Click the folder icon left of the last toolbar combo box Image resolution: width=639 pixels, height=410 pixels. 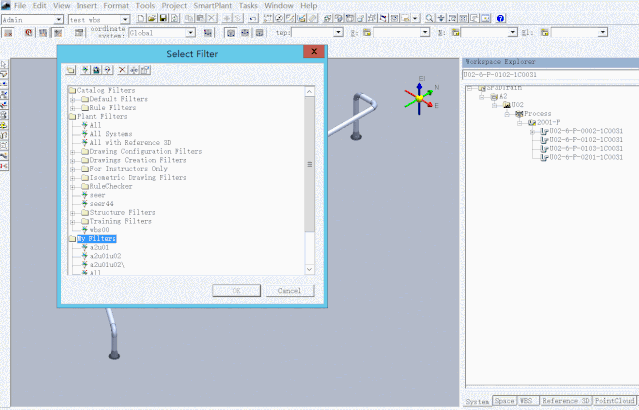tap(545, 33)
